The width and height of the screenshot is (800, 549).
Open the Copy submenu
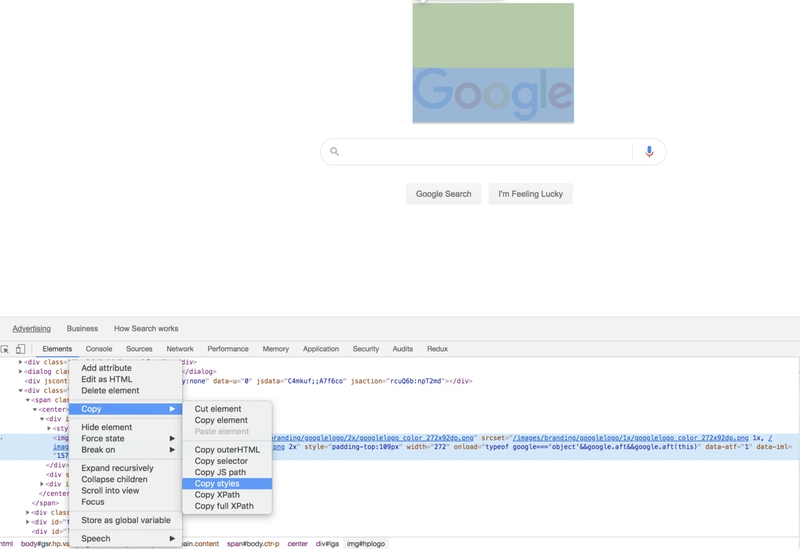click(x=126, y=409)
